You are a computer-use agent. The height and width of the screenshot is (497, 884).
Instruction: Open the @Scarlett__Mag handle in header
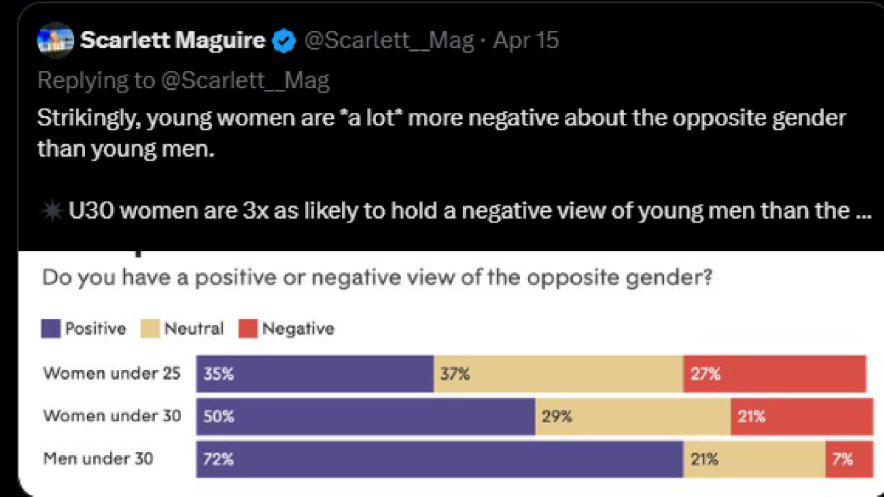click(x=389, y=40)
